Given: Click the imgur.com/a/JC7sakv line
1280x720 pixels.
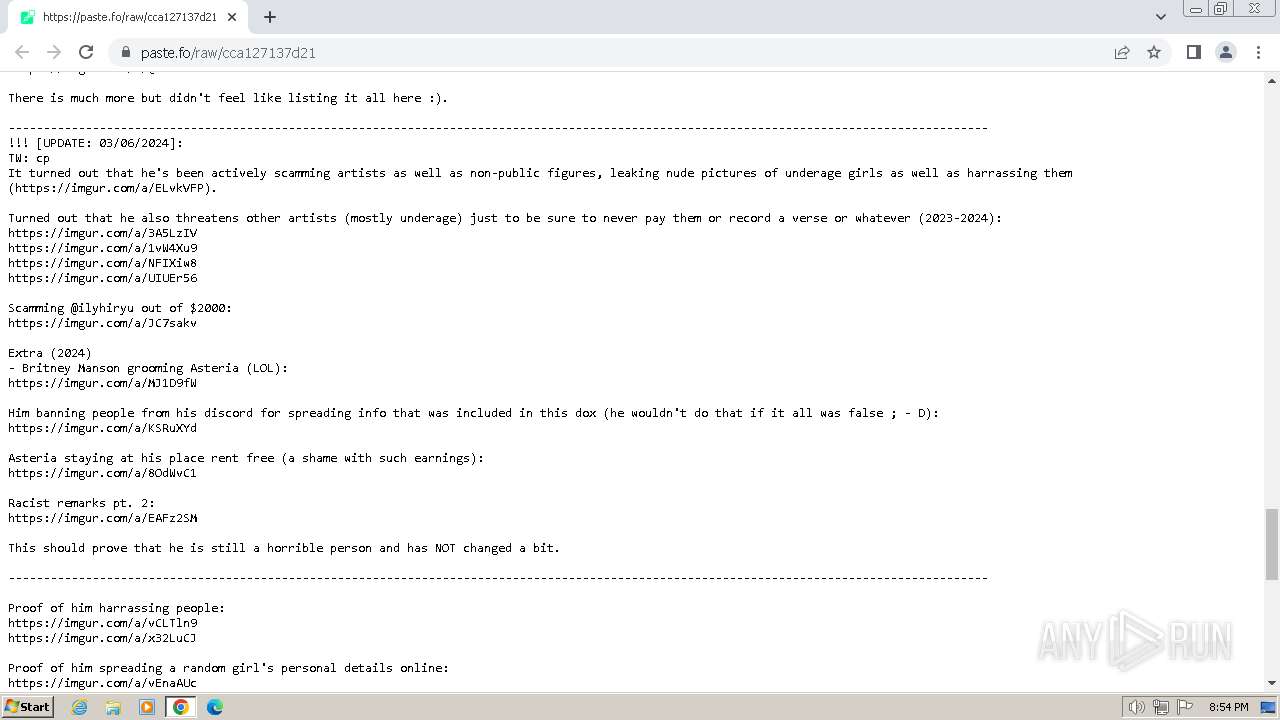Looking at the screenshot, I should [103, 323].
